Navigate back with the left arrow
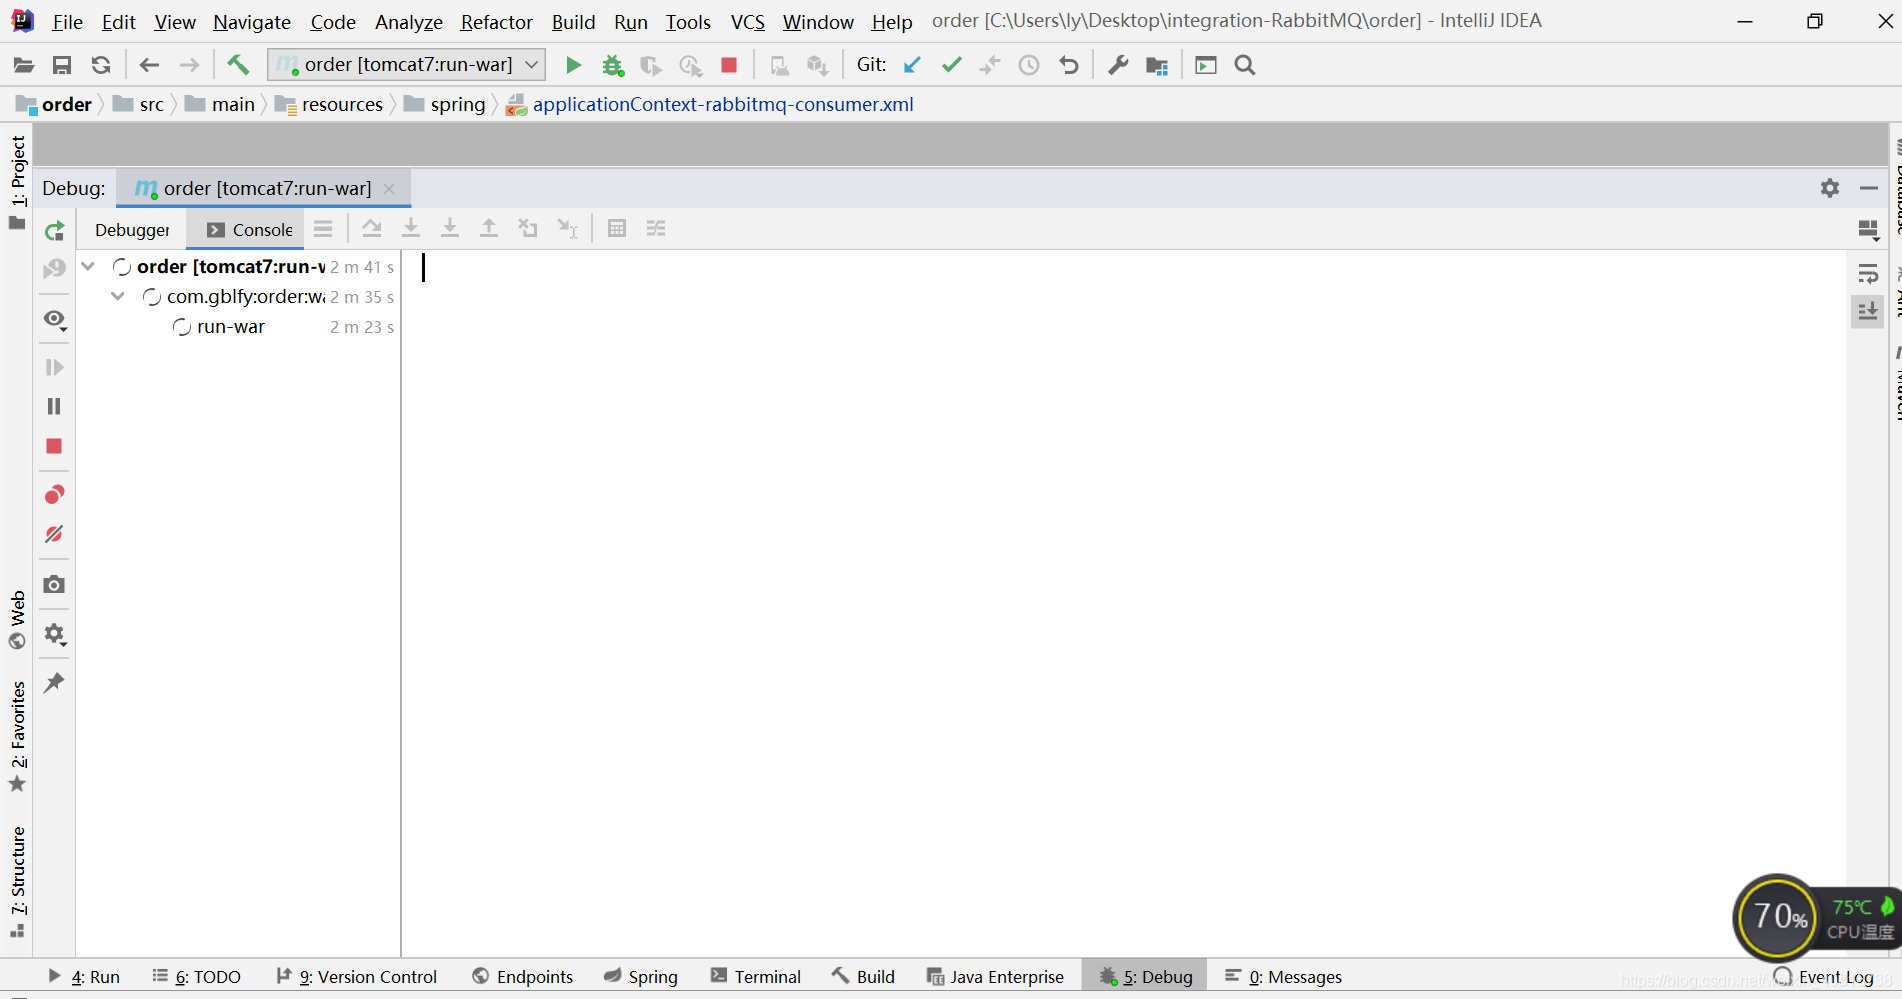Image resolution: width=1902 pixels, height=999 pixels. pos(149,65)
